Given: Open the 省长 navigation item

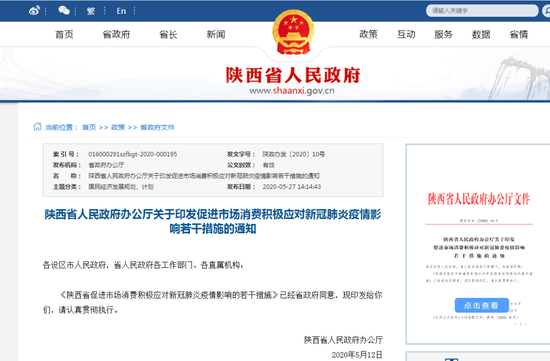Looking at the screenshot, I should click(x=168, y=34).
